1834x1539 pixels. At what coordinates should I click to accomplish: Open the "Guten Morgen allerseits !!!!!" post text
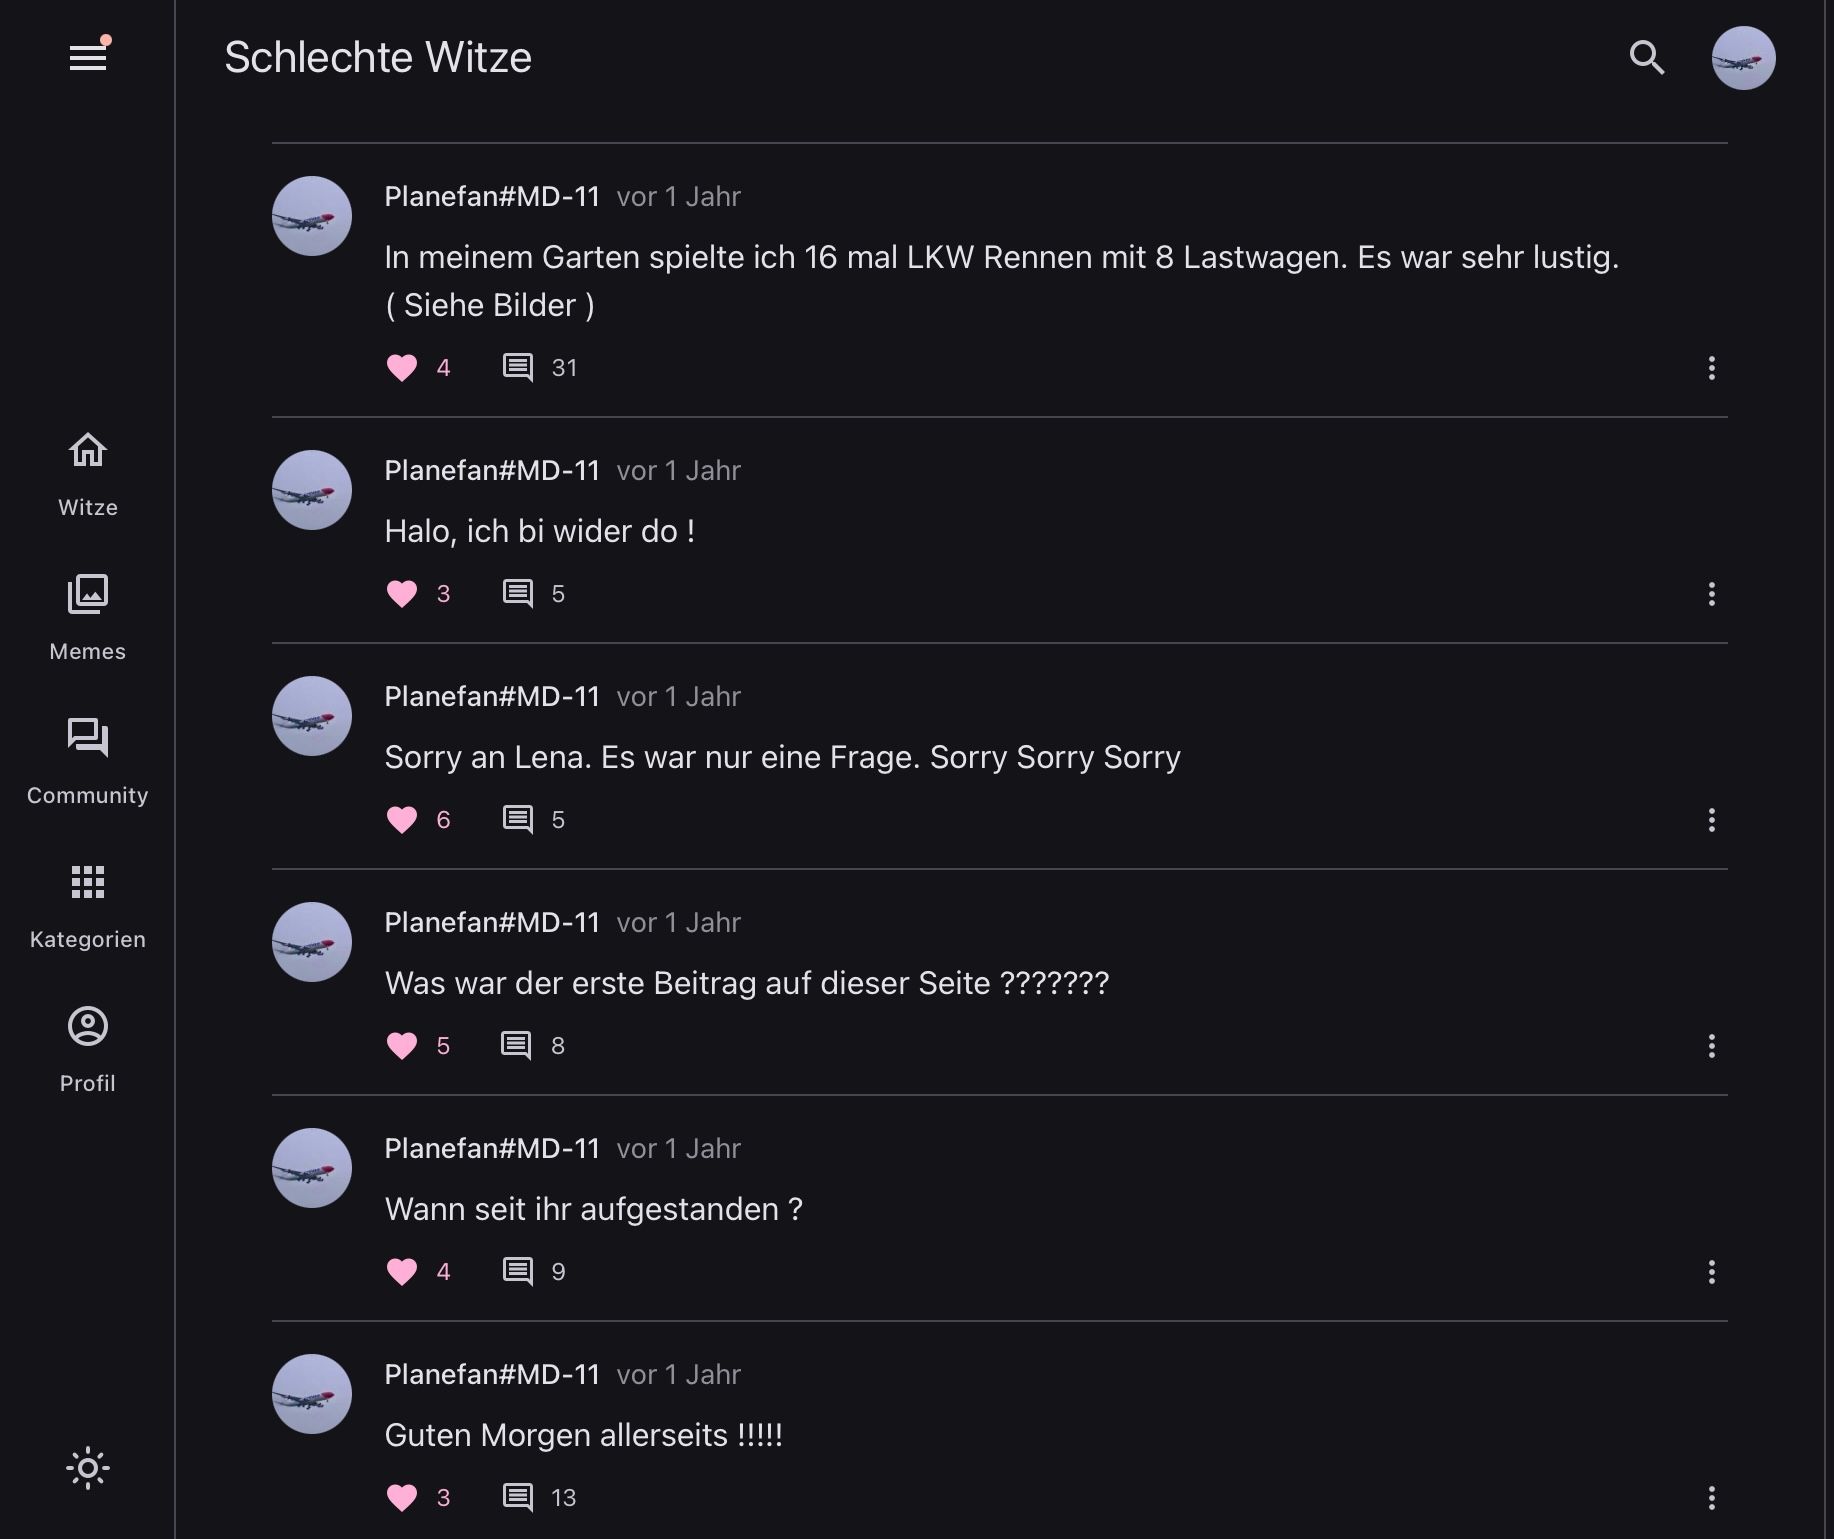[583, 1436]
